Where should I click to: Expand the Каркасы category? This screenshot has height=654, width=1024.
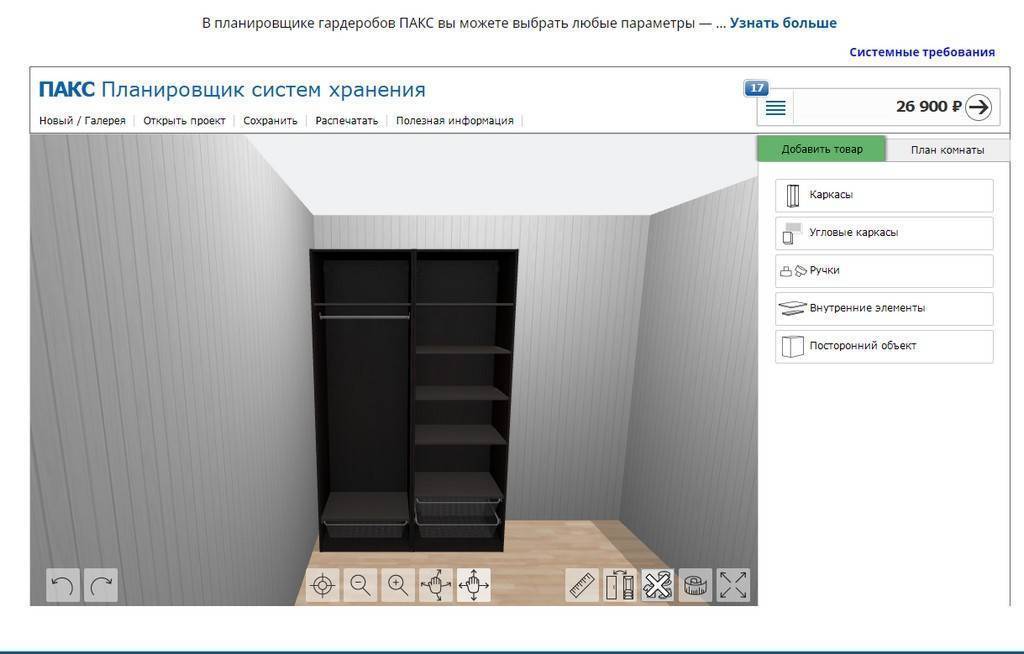(x=884, y=195)
